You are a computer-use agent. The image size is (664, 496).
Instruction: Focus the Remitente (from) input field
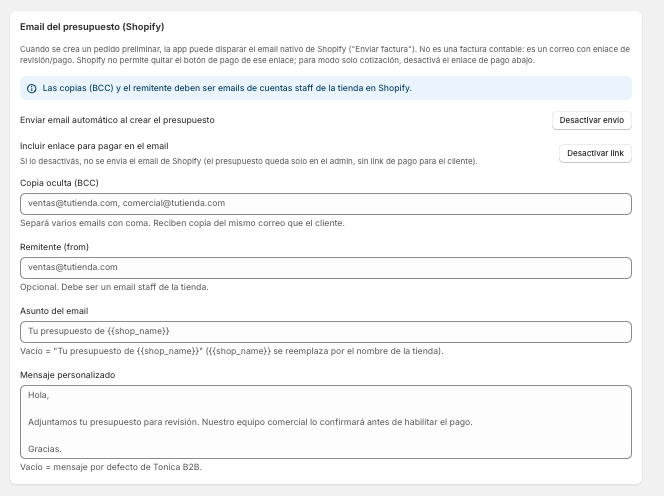pyautogui.click(x=326, y=268)
